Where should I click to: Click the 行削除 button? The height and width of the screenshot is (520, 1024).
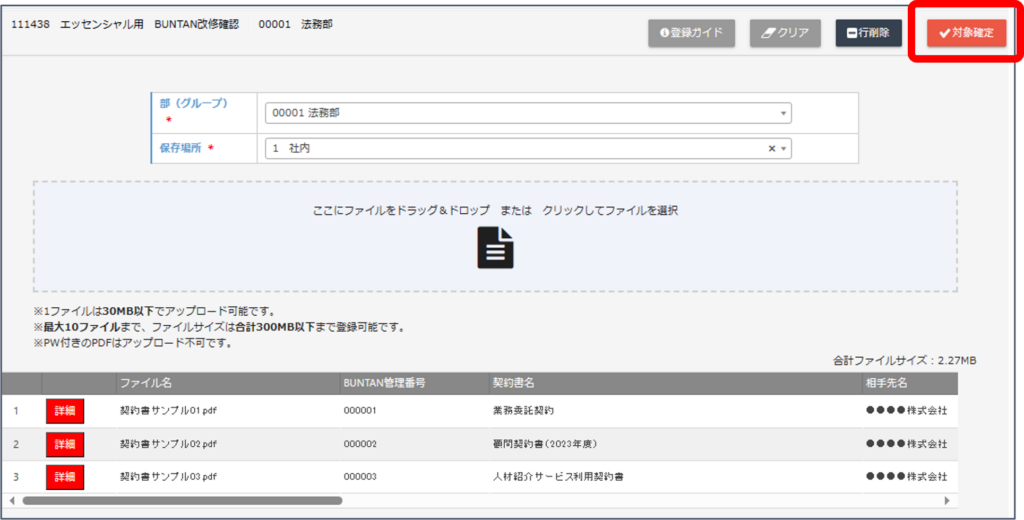tap(868, 33)
